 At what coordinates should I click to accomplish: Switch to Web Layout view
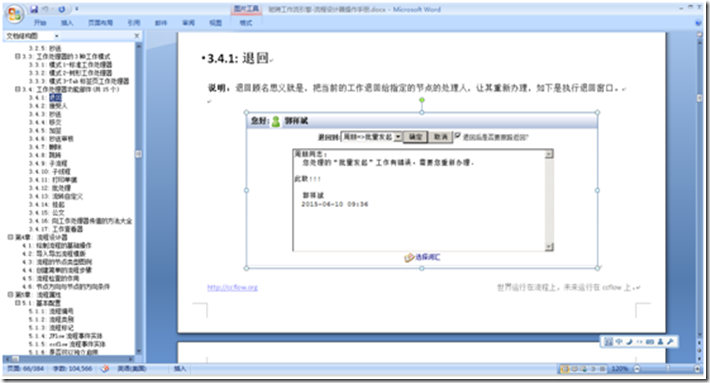(x=584, y=369)
